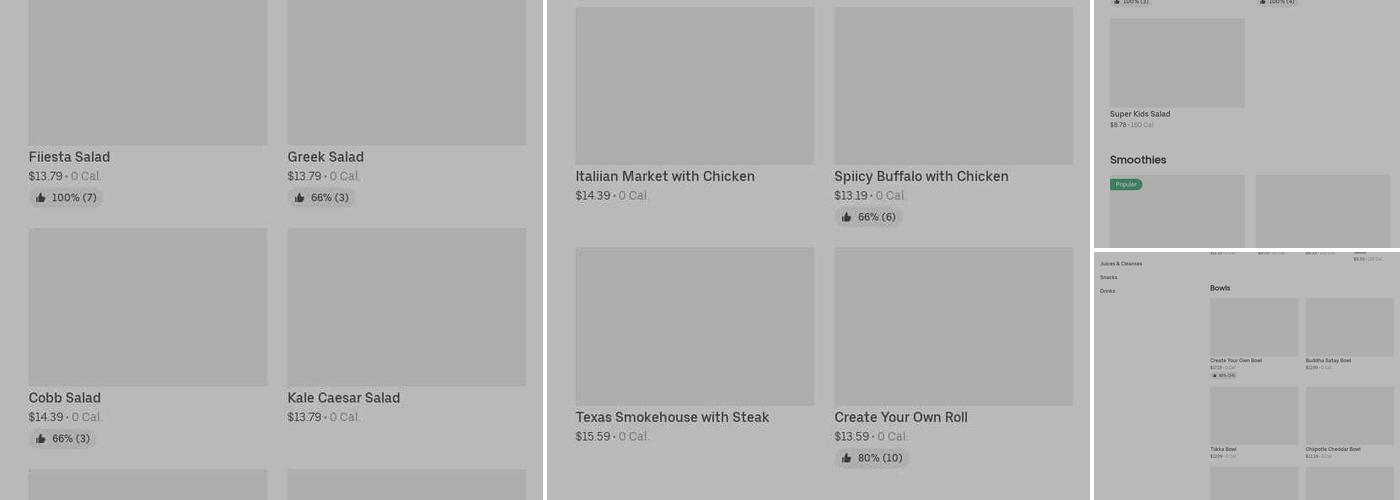Click the Create Your Own Roll photo
Viewport: 1400px width, 500px height.
tap(954, 327)
